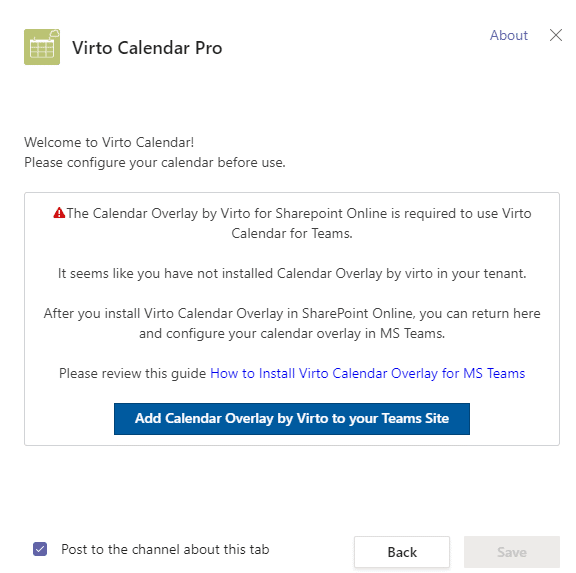The image size is (576, 573).
Task: Click the 'It seems like you have not installed' message
Action: pyautogui.click(x=292, y=274)
